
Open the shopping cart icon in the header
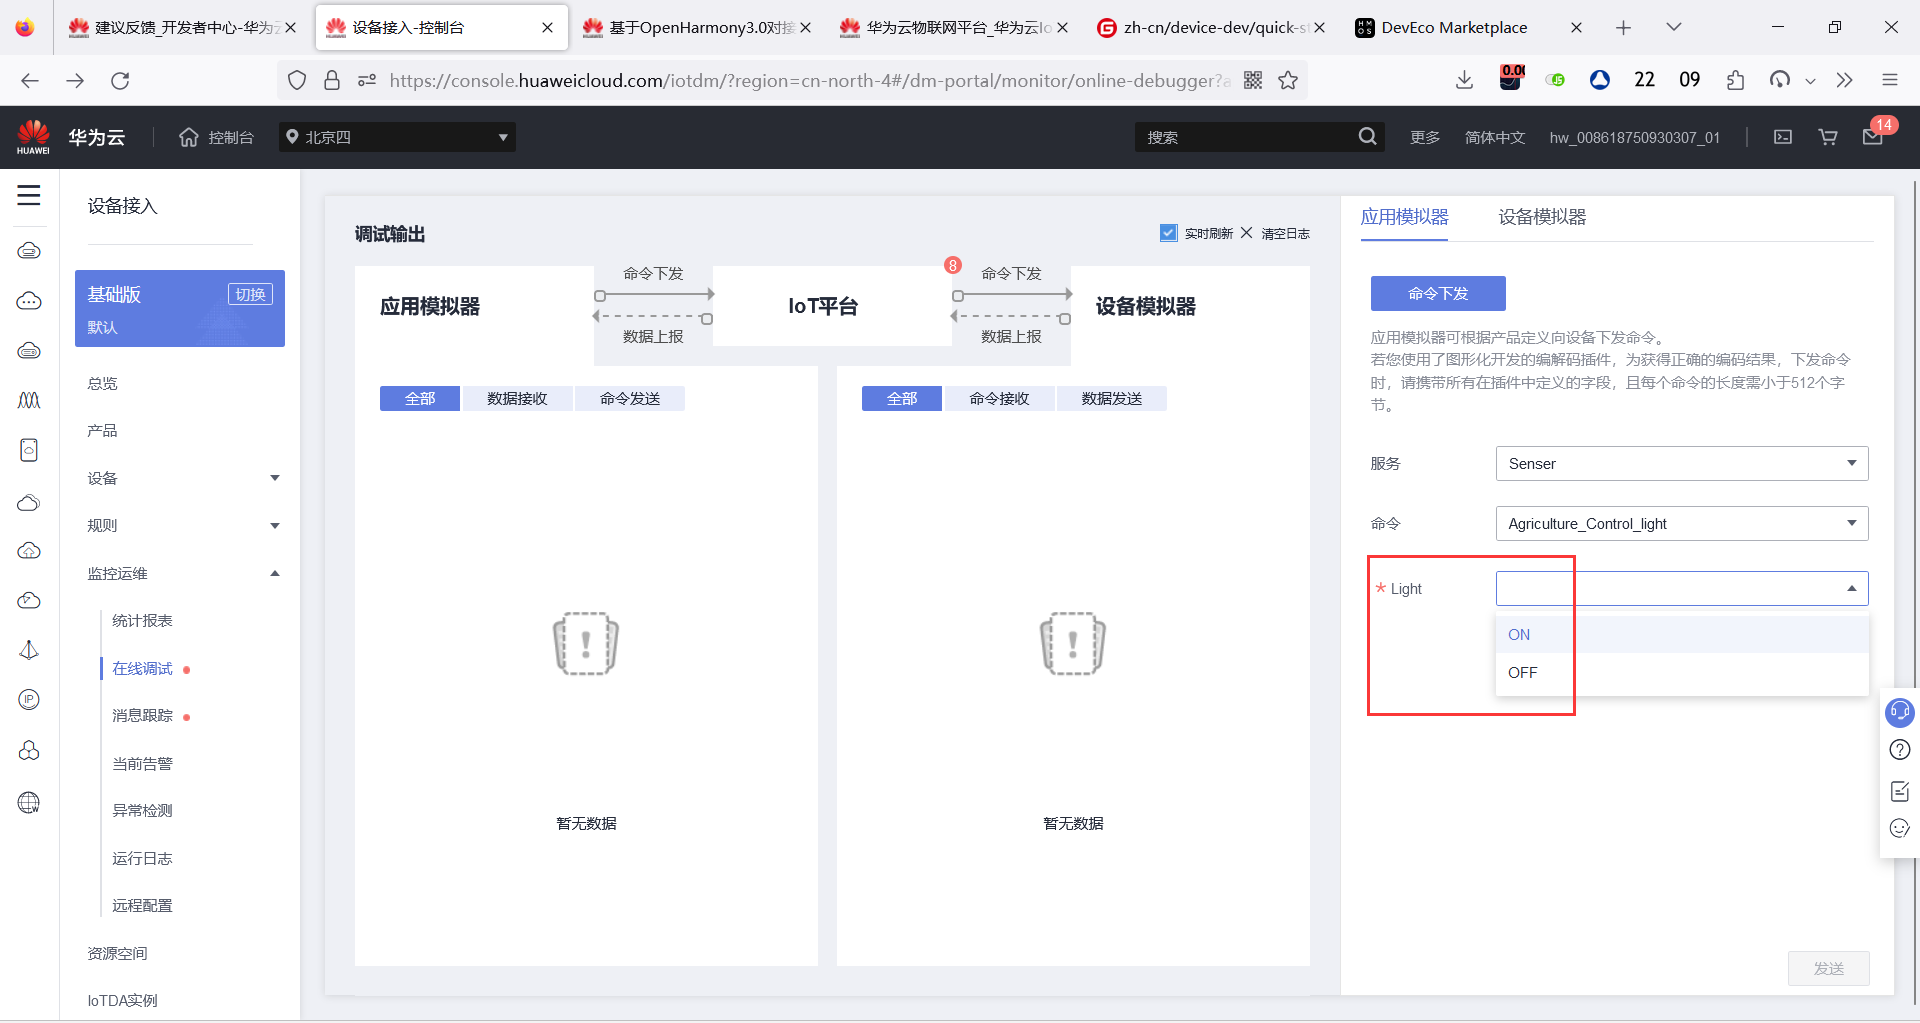click(1827, 136)
